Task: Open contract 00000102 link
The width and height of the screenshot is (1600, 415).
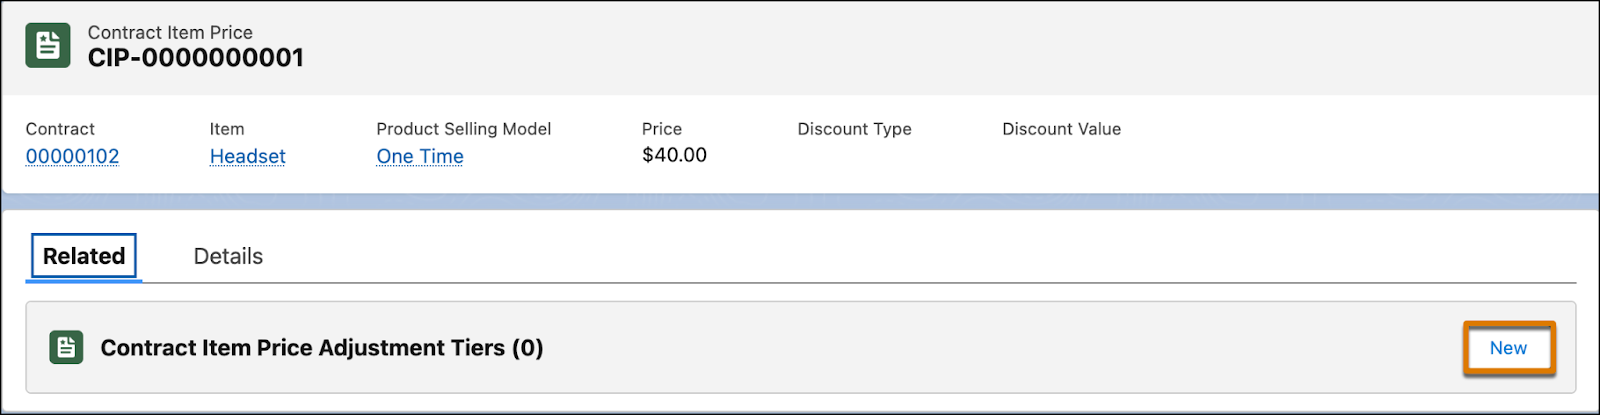Action: [x=72, y=156]
